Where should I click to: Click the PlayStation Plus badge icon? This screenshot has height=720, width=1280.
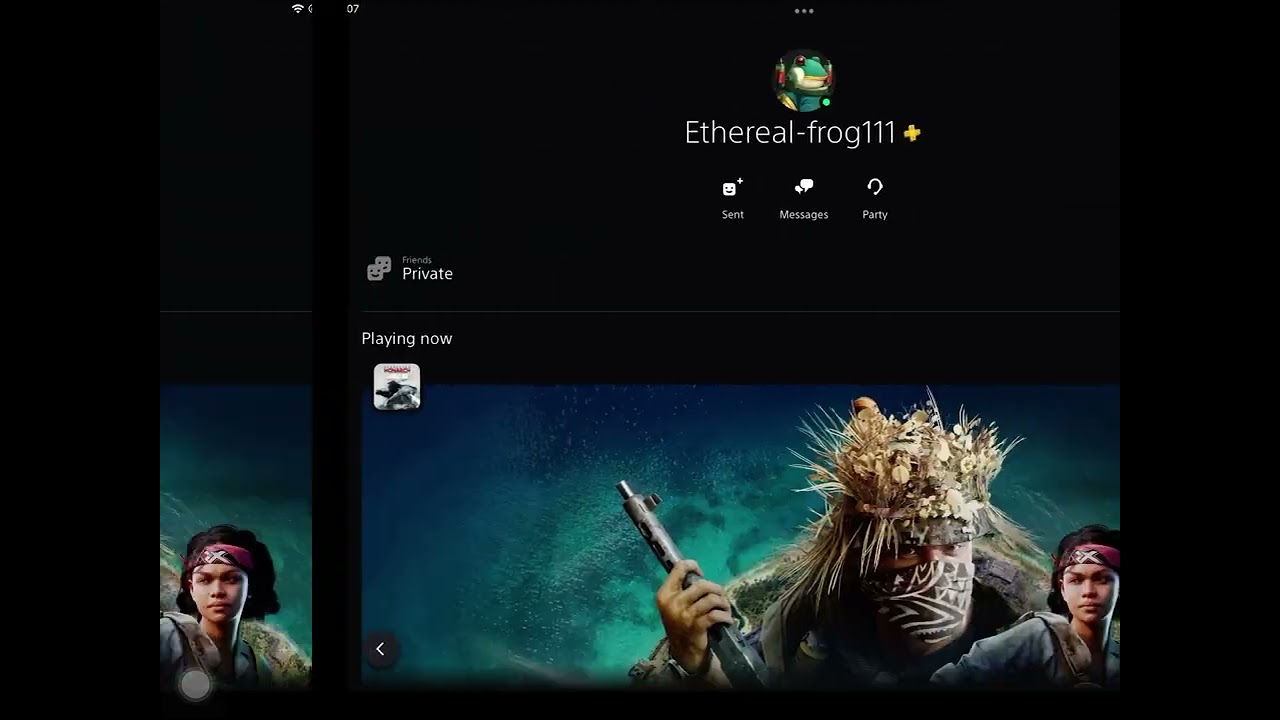click(x=912, y=133)
